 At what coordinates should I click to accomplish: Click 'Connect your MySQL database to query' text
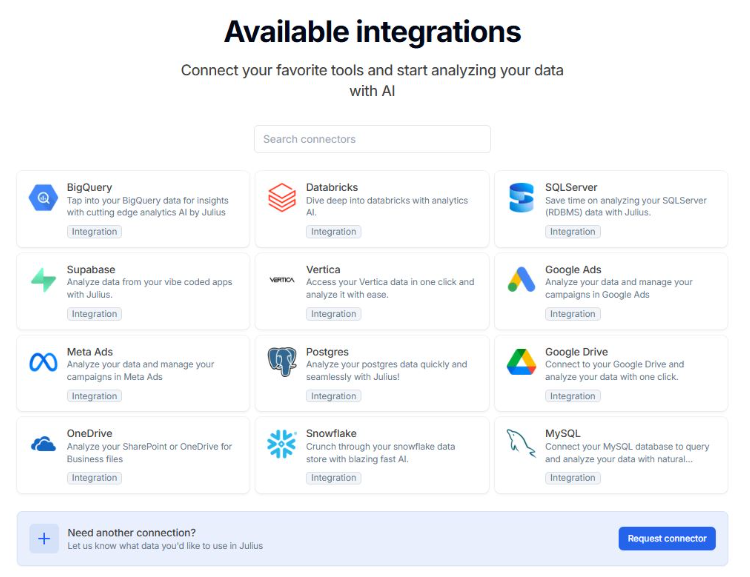[x=627, y=453]
